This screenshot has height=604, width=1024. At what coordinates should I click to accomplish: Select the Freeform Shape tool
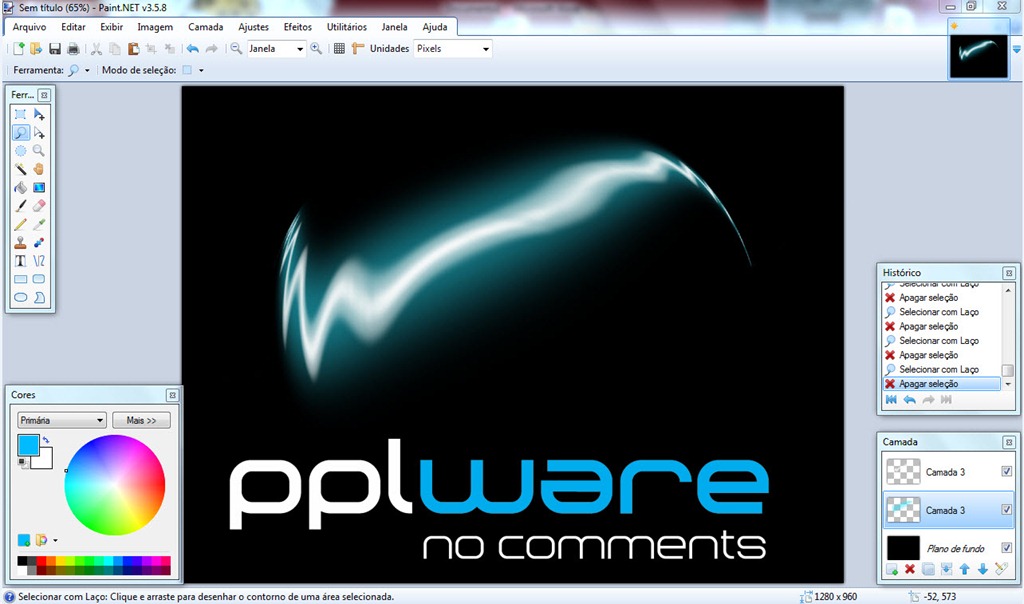(39, 297)
